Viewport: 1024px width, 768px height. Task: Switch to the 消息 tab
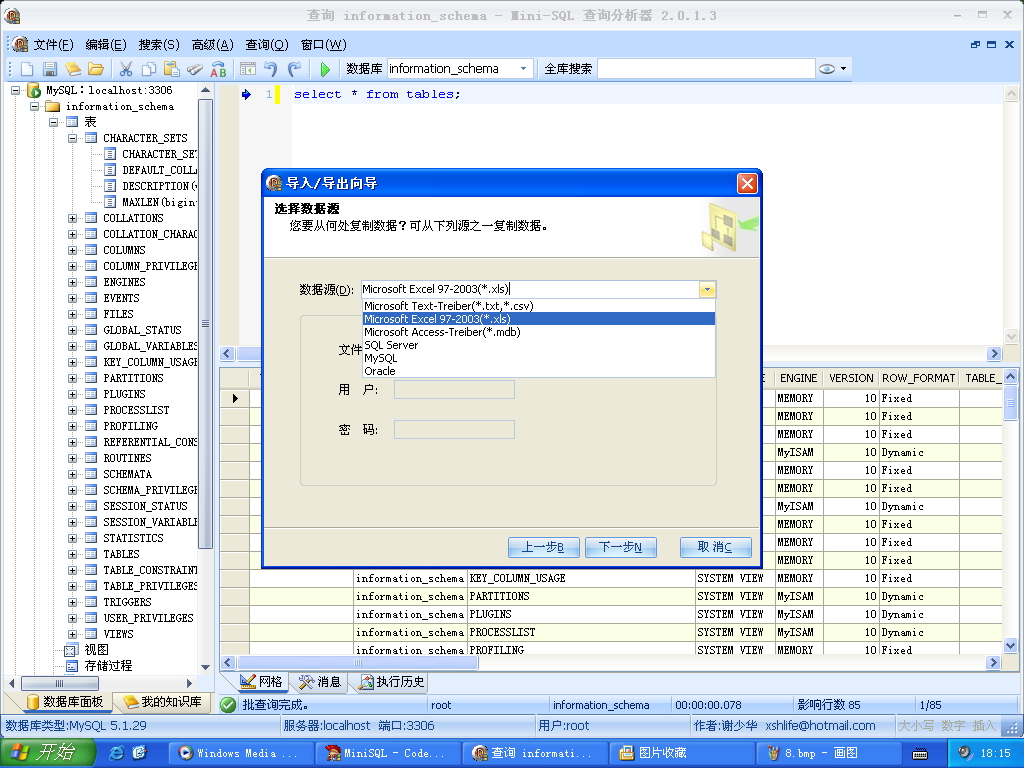coord(320,682)
